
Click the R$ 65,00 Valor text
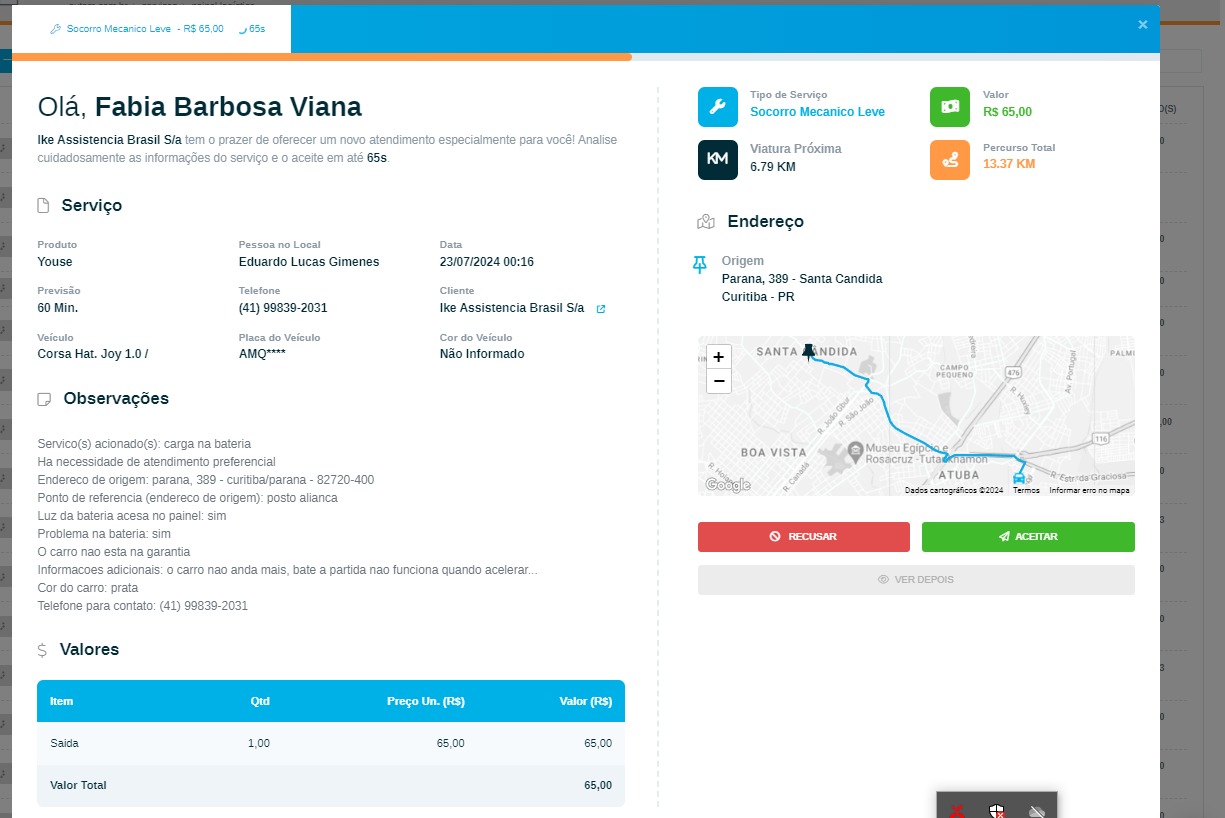1007,112
